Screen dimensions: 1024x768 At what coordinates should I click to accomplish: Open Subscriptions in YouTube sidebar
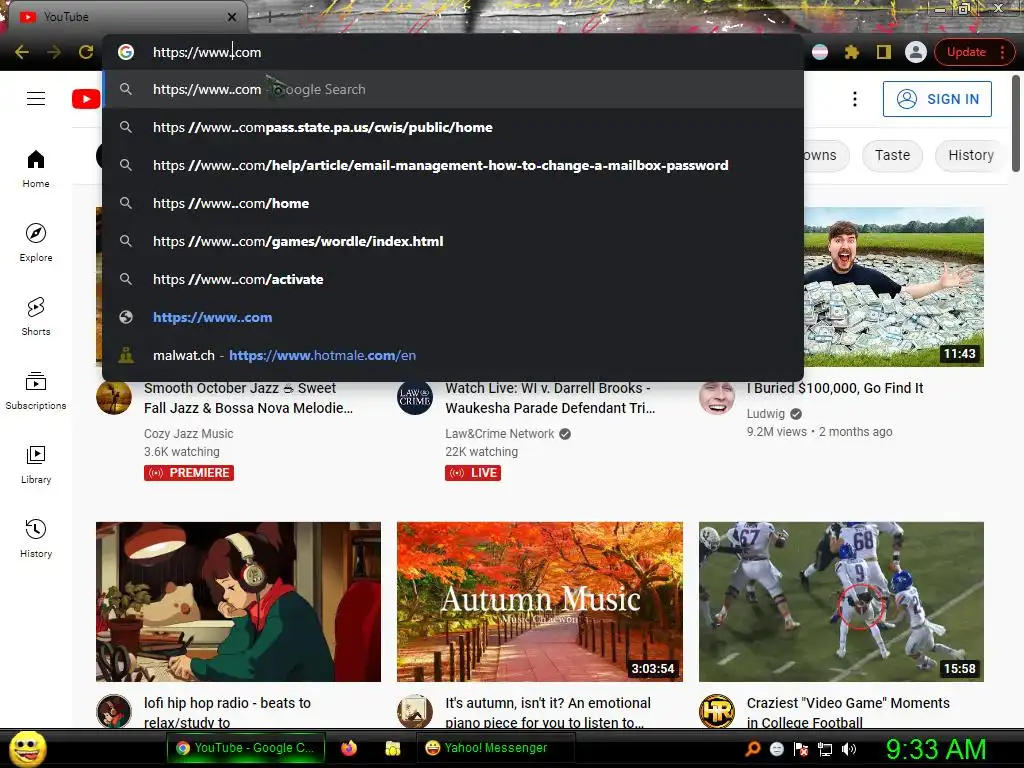36,391
